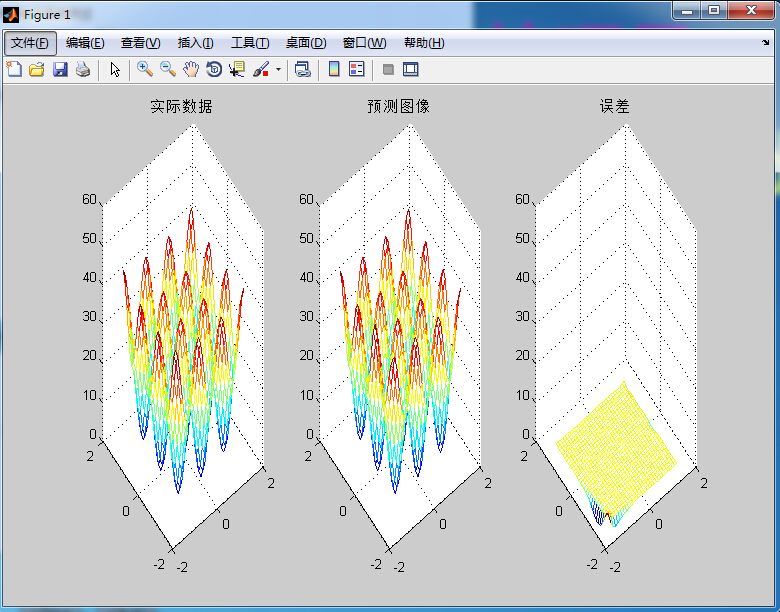Click the MATLAB logo in title bar
Image resolution: width=780 pixels, height=612 pixels.
coord(10,15)
